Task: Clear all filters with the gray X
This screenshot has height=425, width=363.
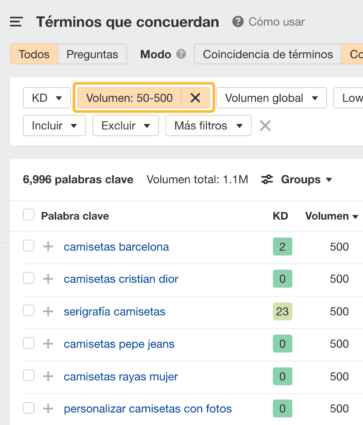Action: [265, 126]
